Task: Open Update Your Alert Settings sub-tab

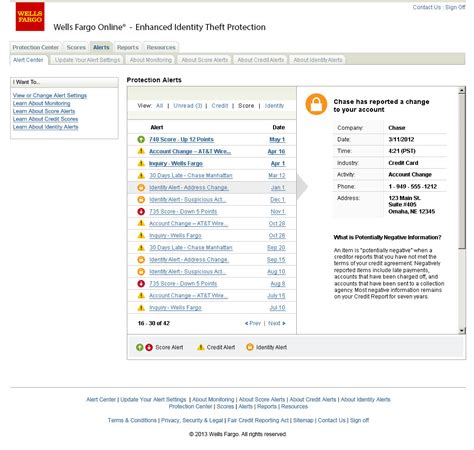Action: 87,60
